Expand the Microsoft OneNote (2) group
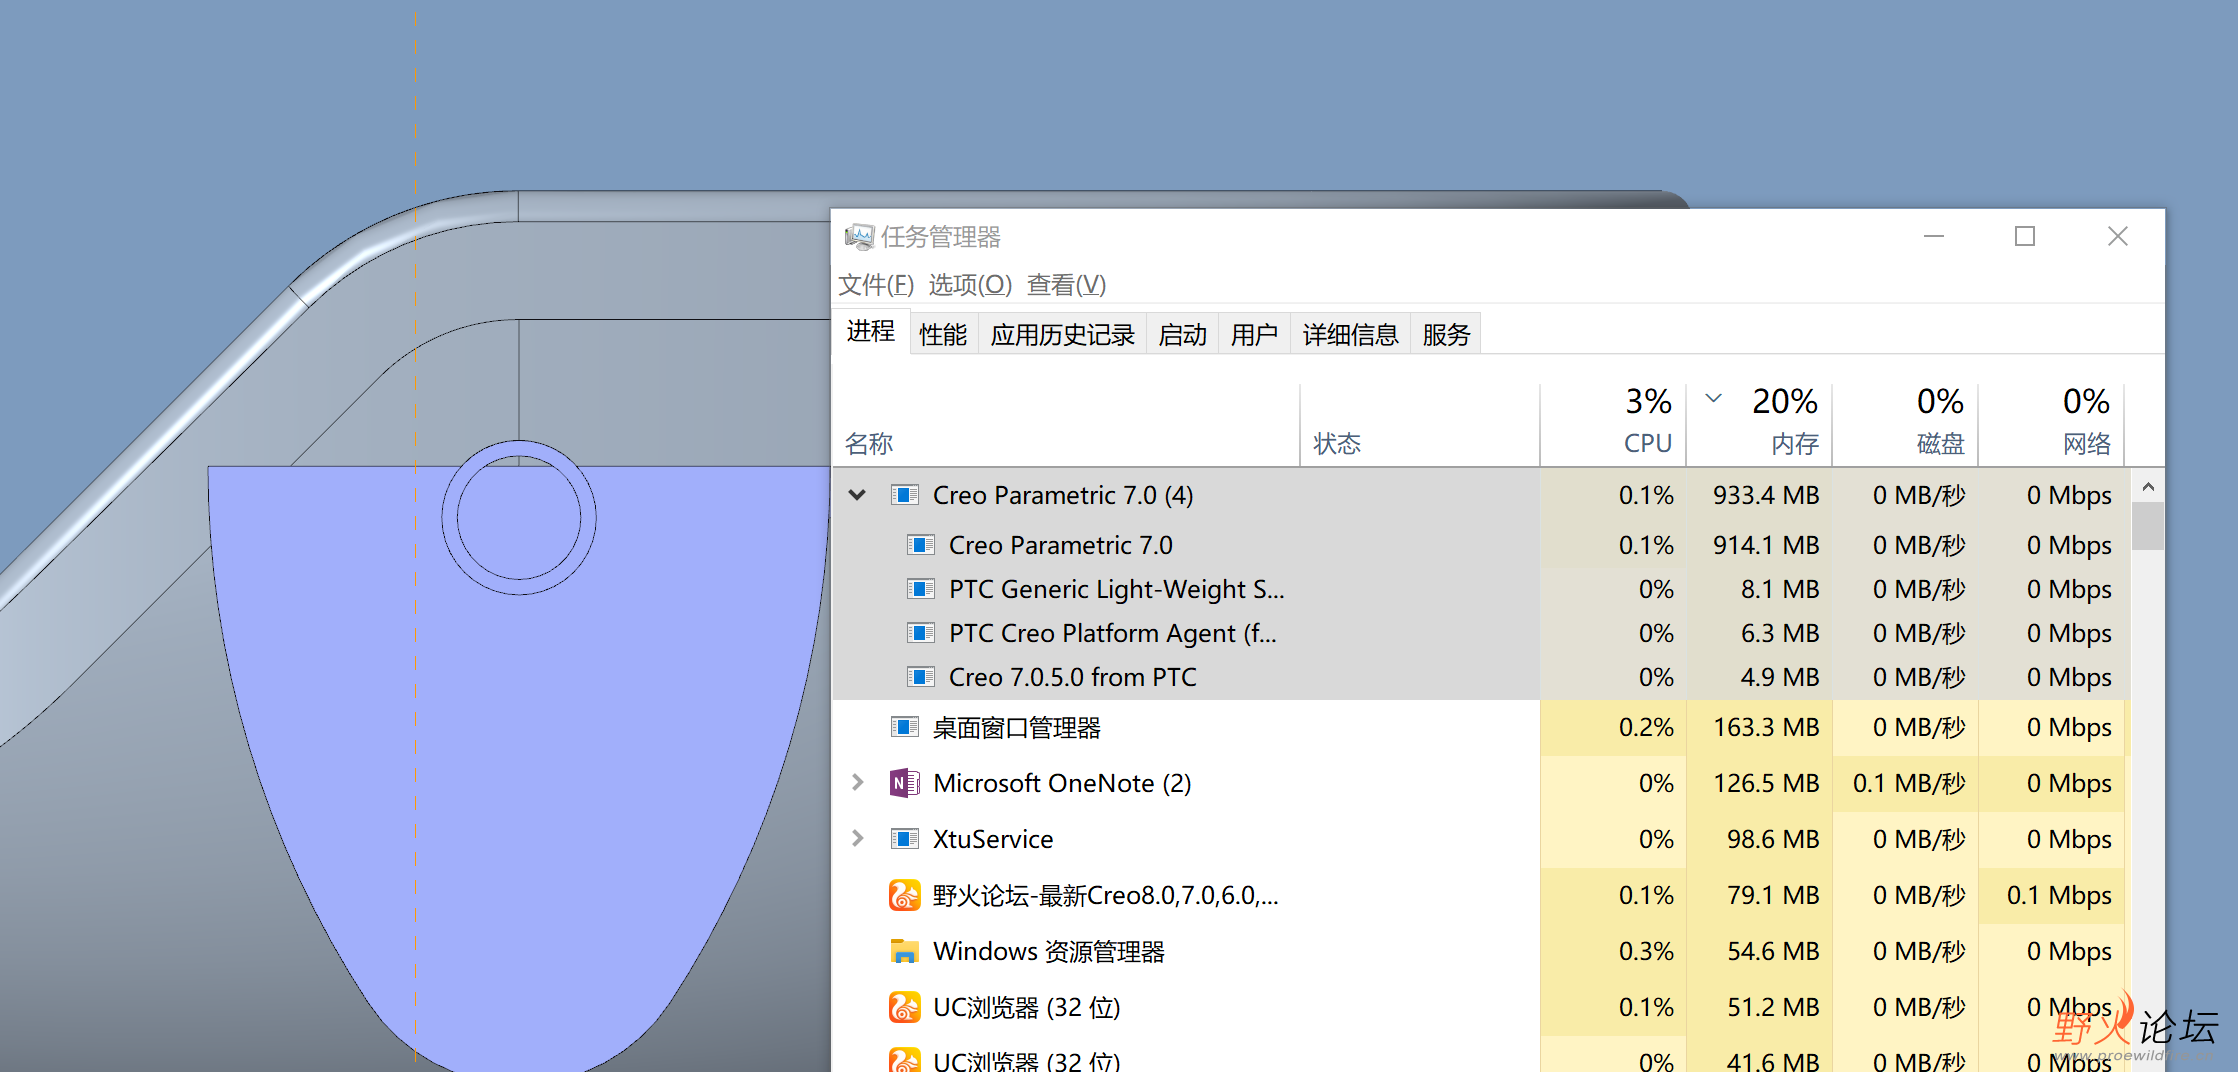This screenshot has height=1072, width=2238. 857,783
